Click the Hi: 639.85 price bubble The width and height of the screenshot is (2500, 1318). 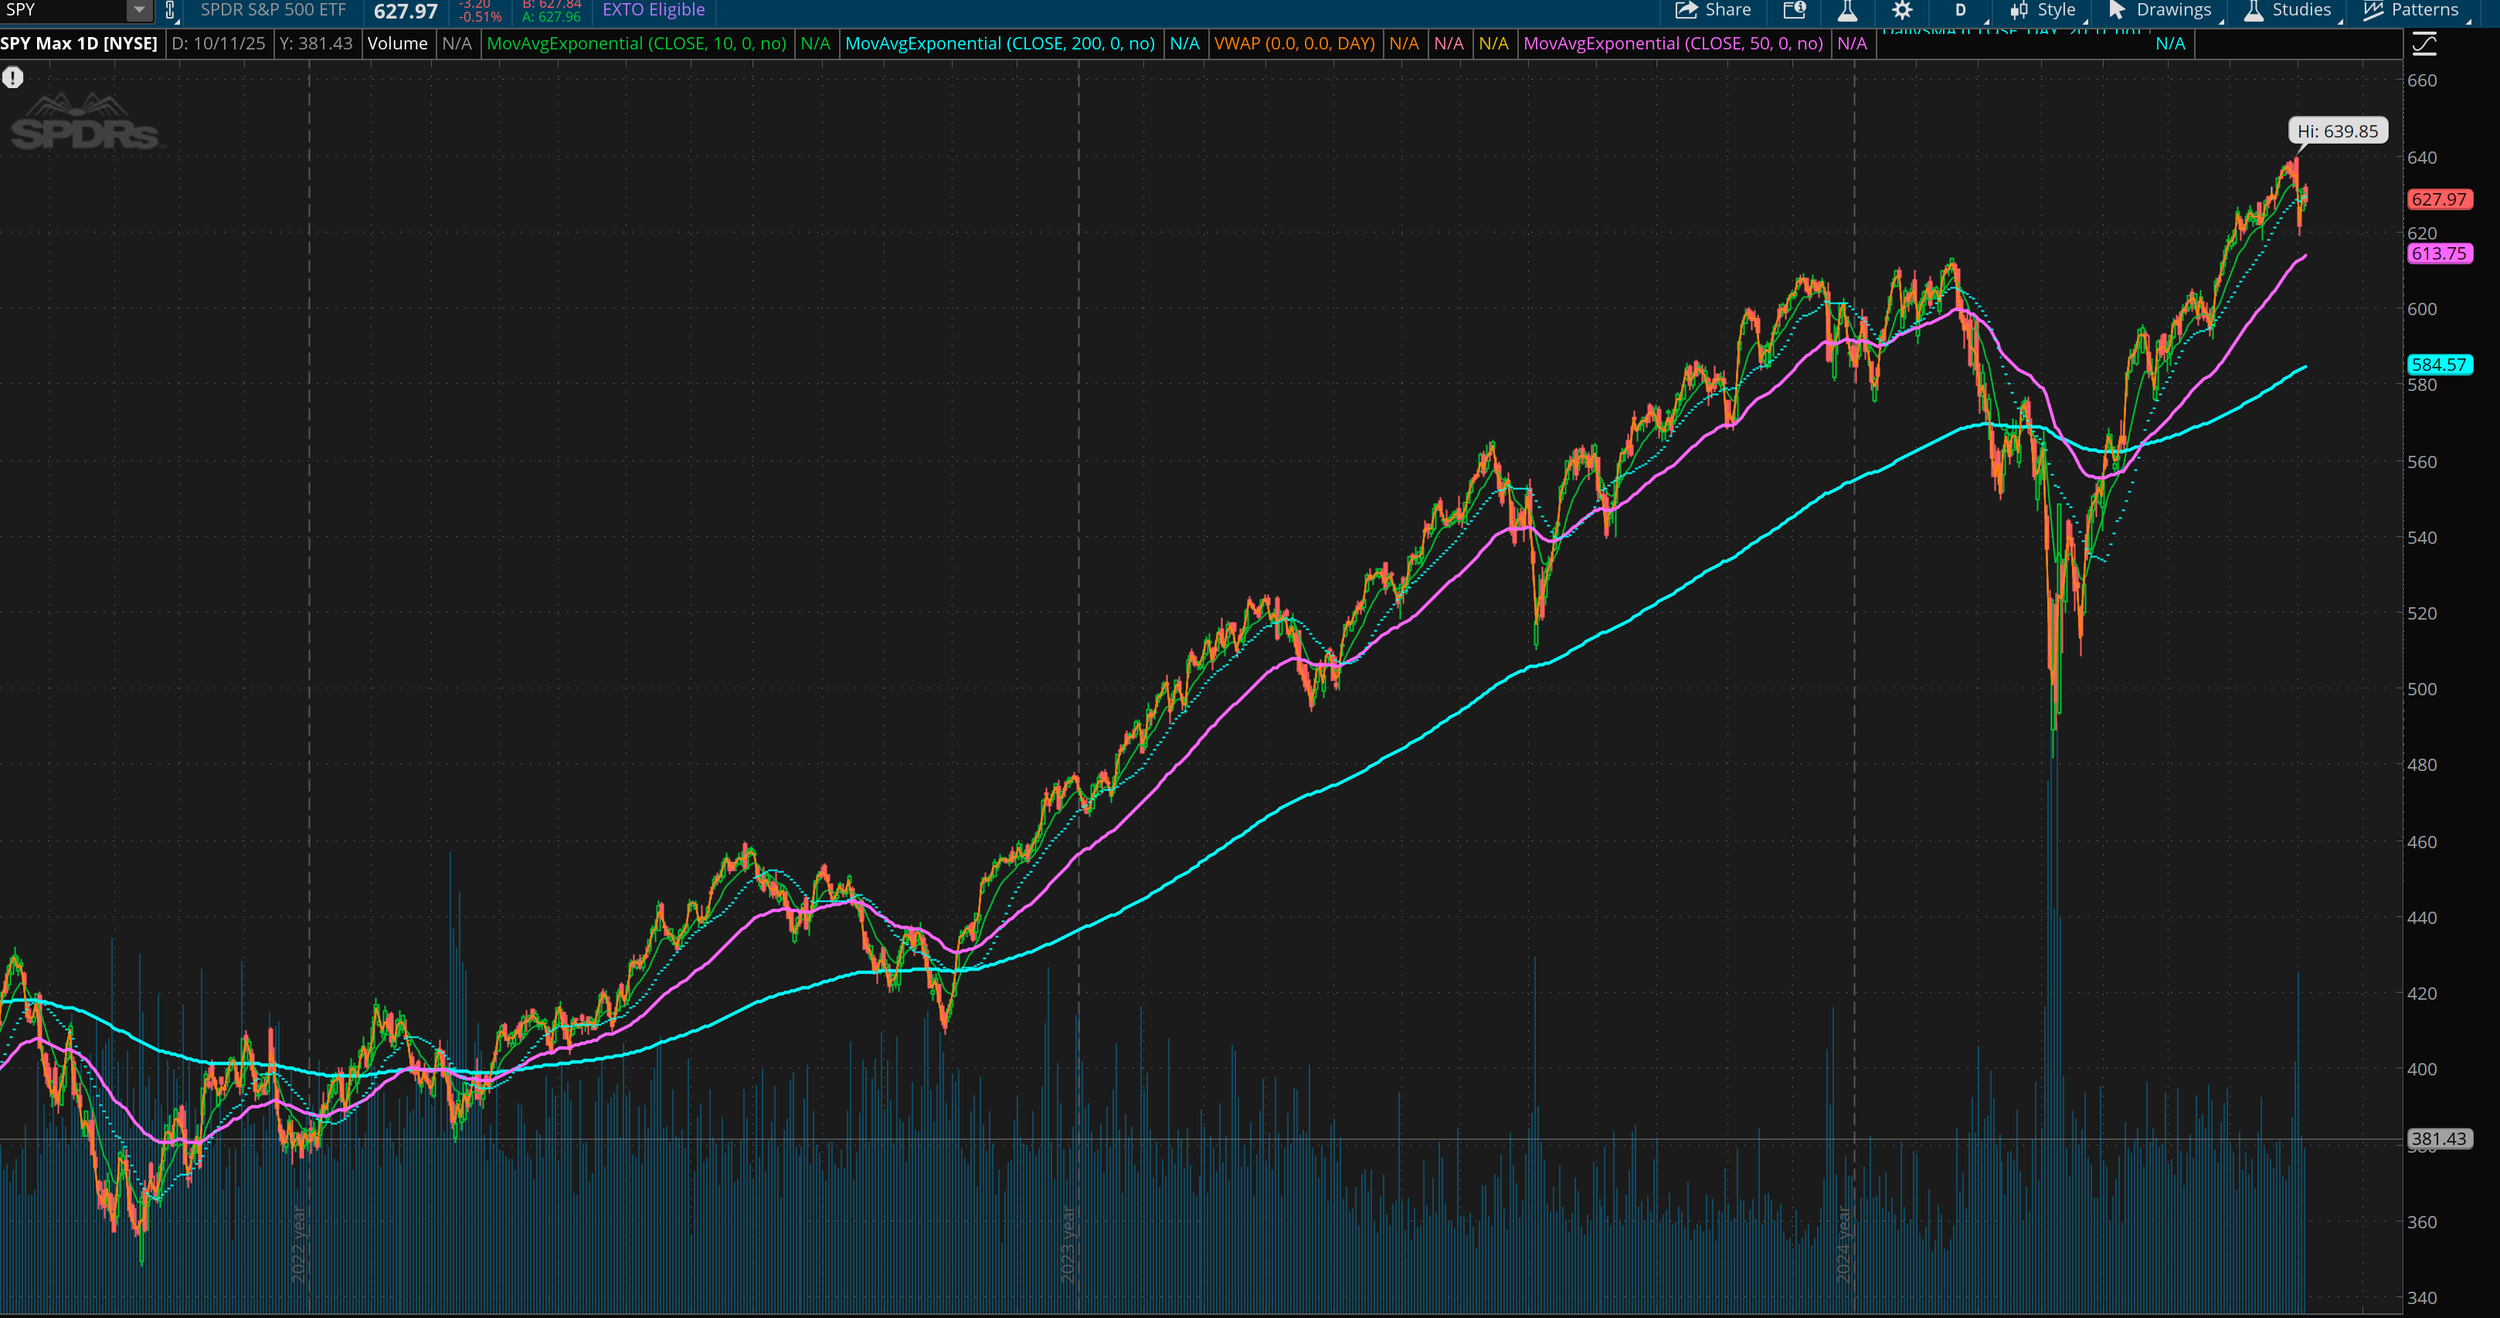click(x=2337, y=131)
